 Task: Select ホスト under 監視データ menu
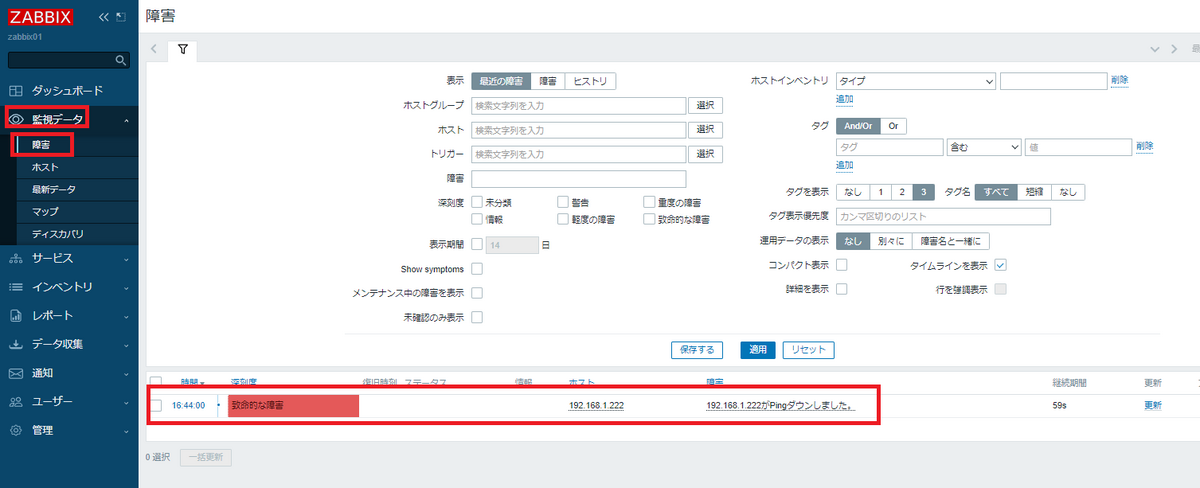point(45,167)
